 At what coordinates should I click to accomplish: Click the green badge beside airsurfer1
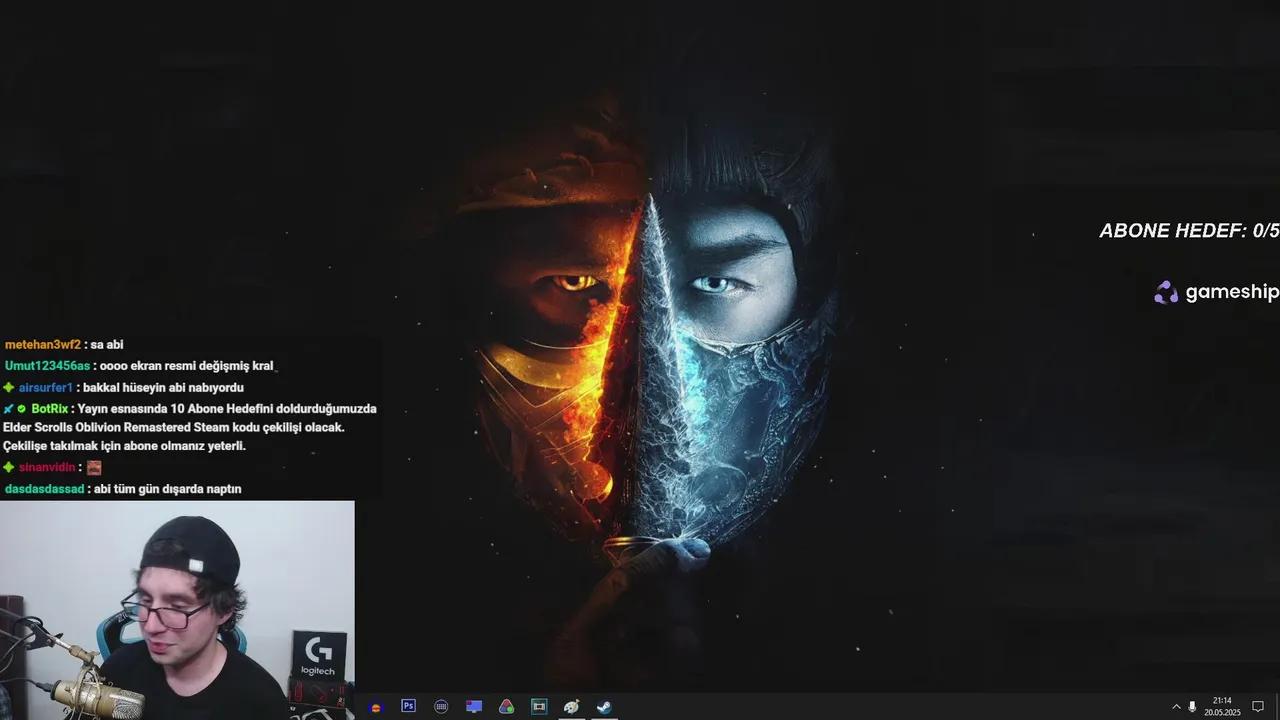9,388
